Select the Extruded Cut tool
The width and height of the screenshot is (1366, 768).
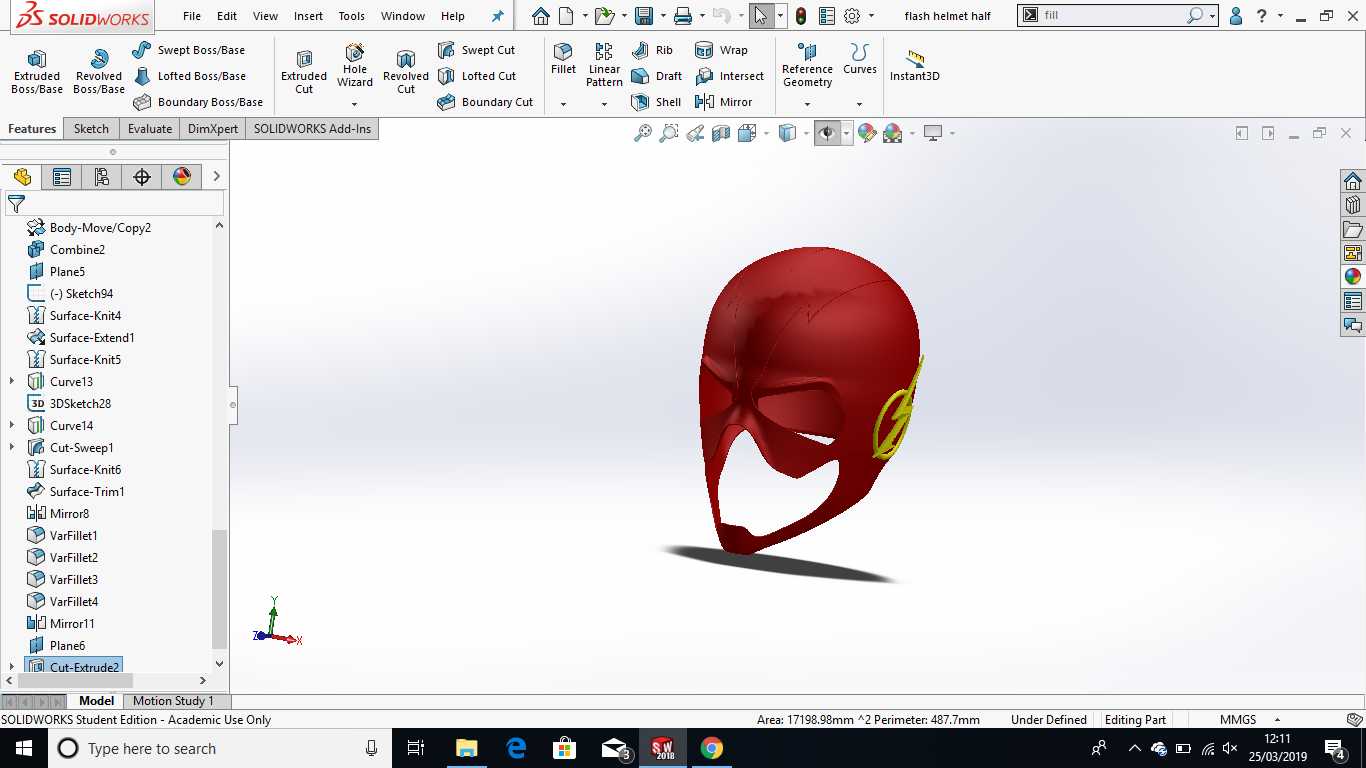304,72
